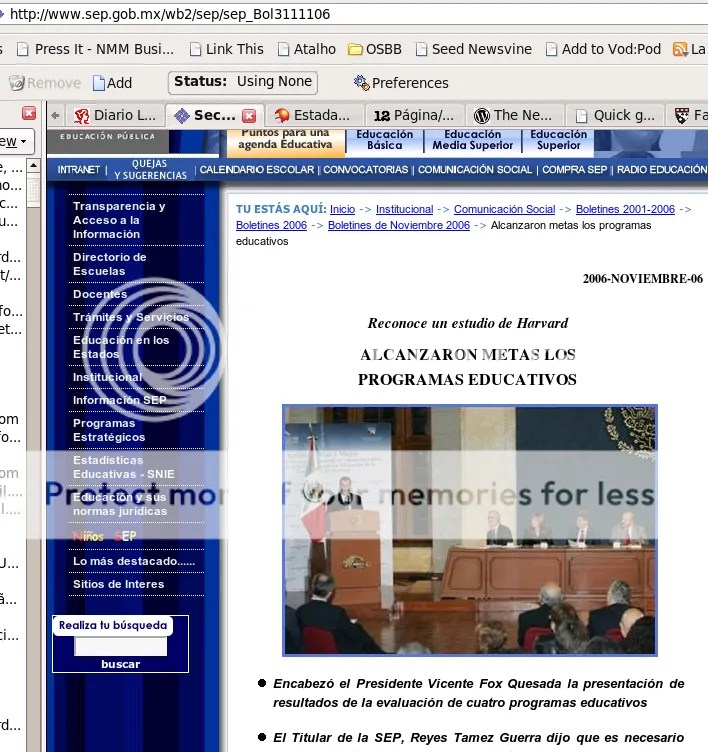Open Directorio de Escuelas
The height and width of the screenshot is (752, 708).
109,264
